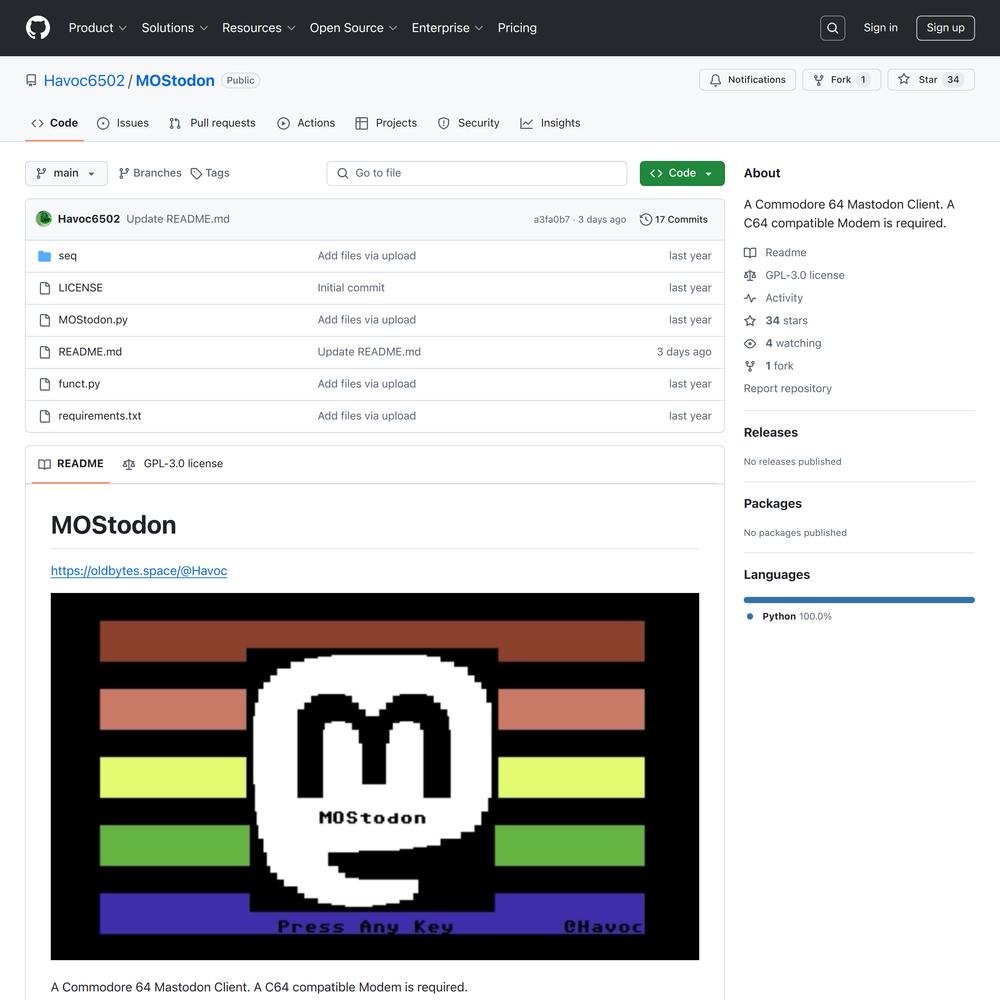This screenshot has height=1000, width=1000.
Task: Open the 17 Commits history link
Action: pos(674,219)
